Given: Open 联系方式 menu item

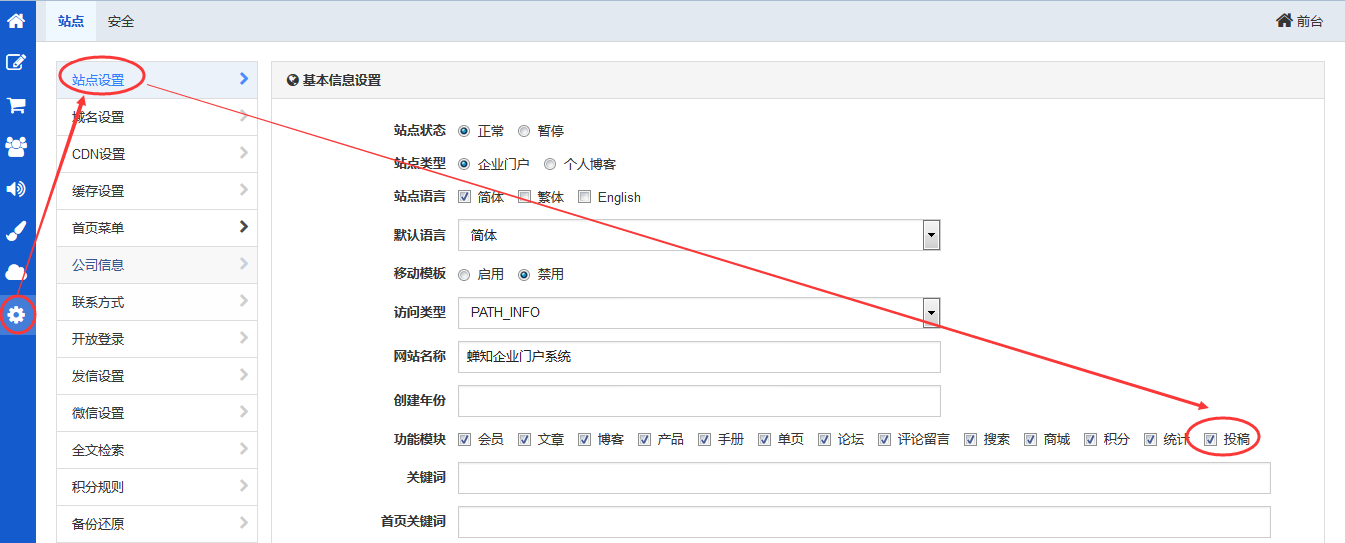Looking at the screenshot, I should click(157, 302).
